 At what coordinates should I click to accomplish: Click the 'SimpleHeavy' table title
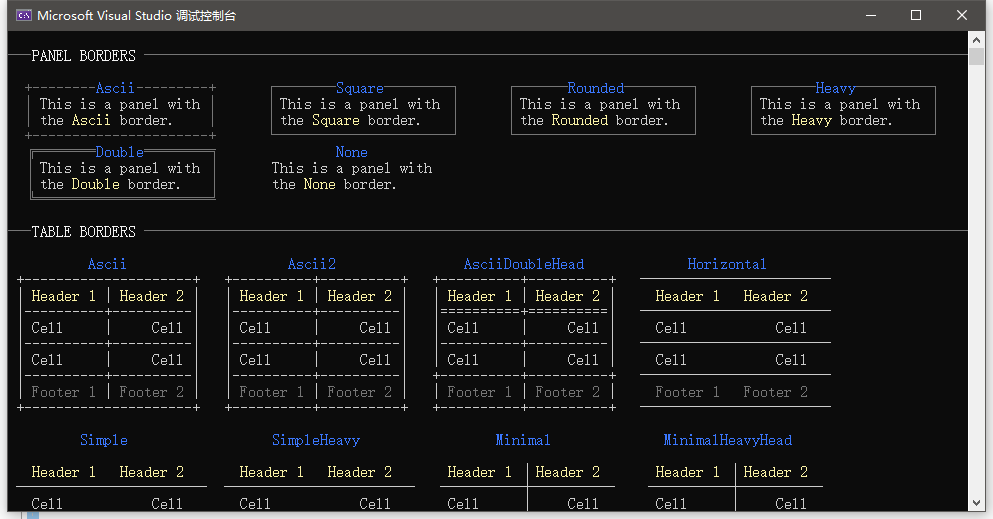click(316, 440)
